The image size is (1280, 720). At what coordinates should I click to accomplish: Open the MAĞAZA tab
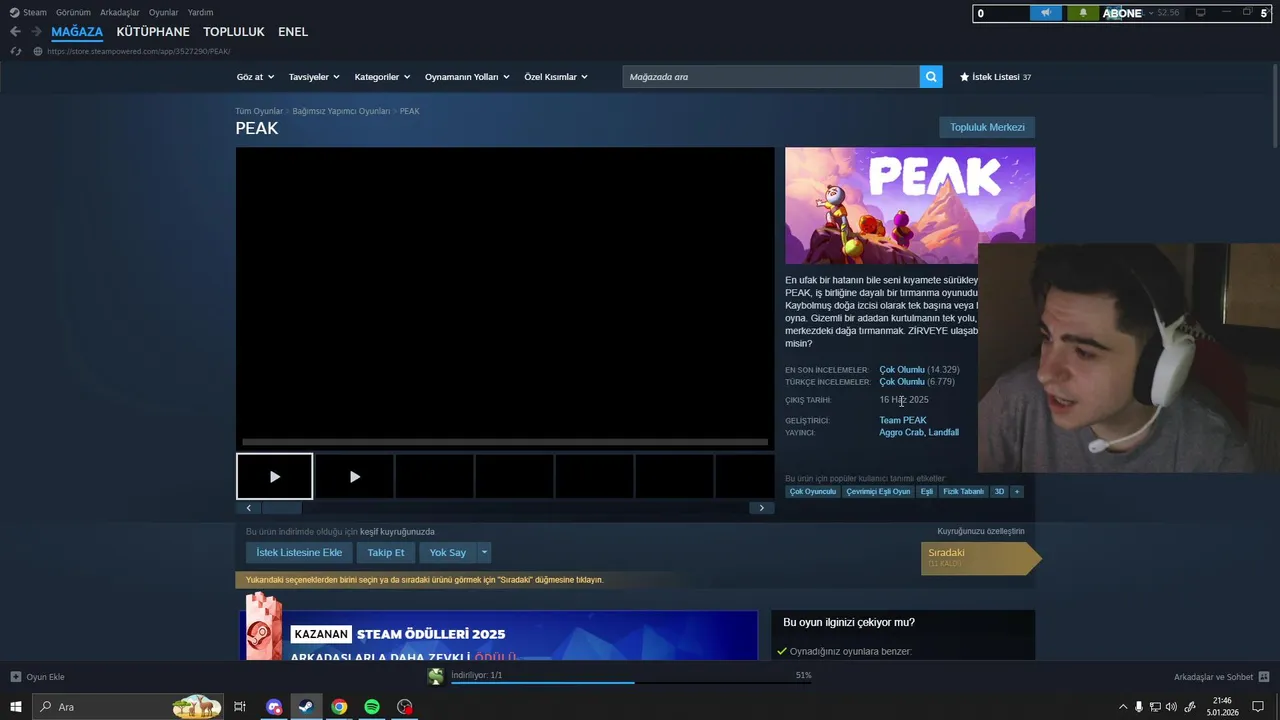(77, 32)
